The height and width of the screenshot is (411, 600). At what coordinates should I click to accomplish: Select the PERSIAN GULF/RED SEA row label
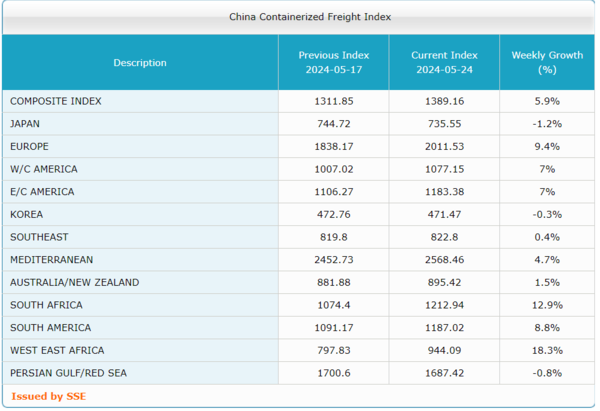(68, 373)
